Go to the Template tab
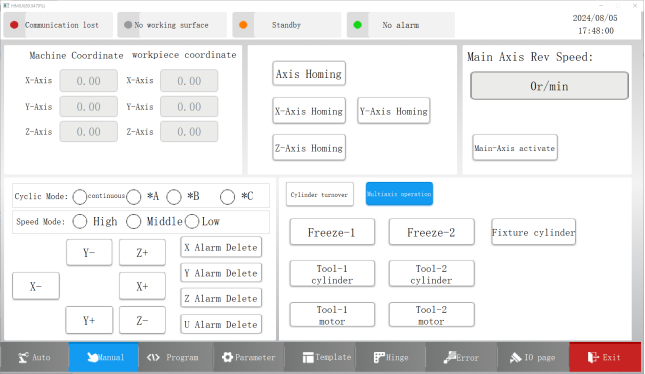645x374 pixels. pyautogui.click(x=320, y=357)
